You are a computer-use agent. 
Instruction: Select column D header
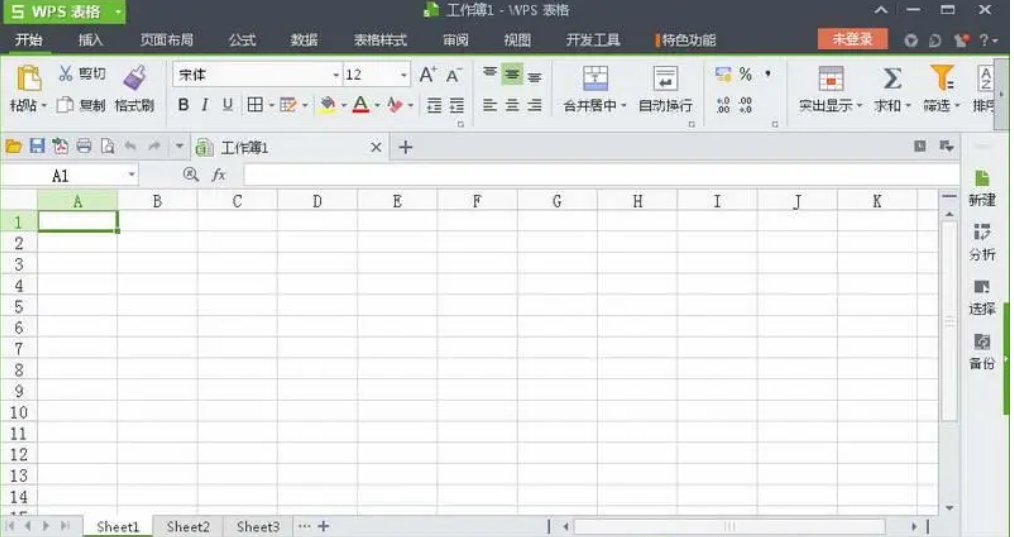tap(317, 201)
